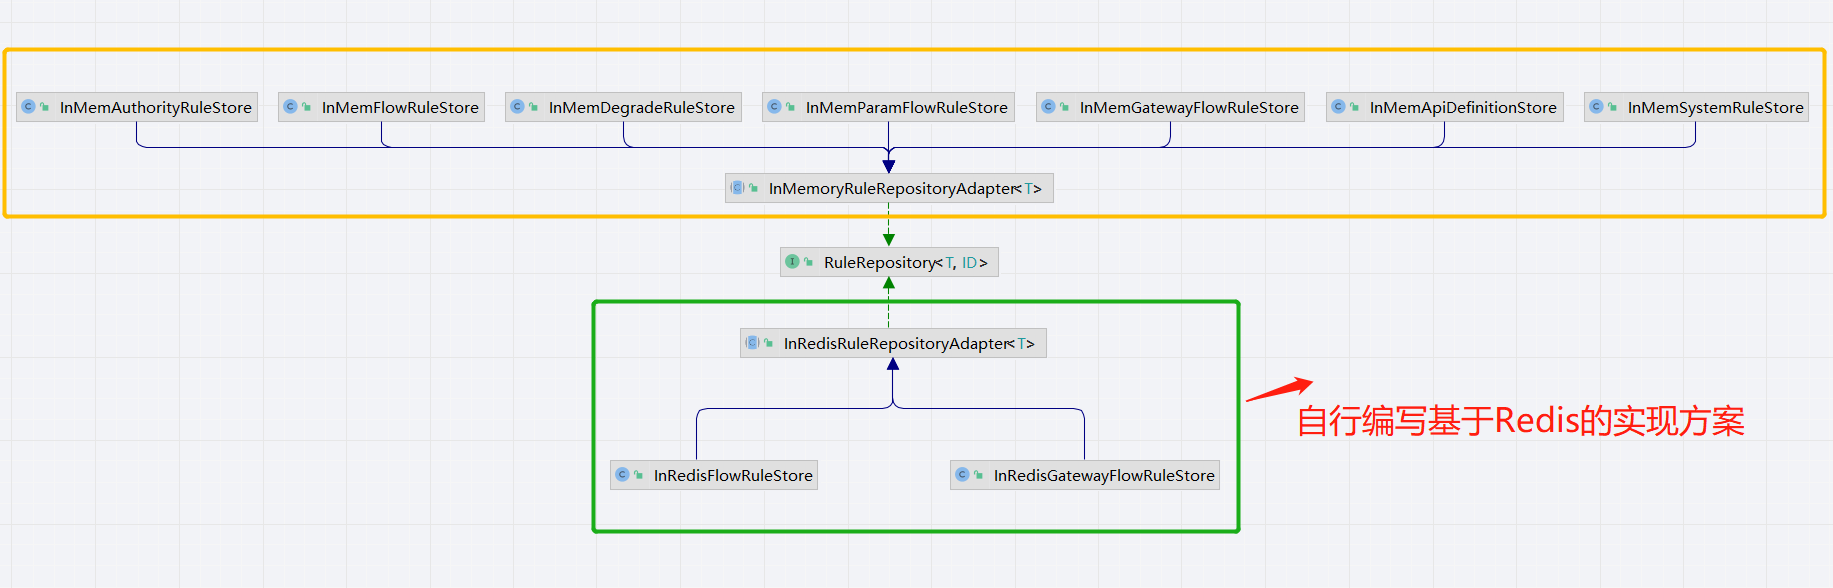Screen dimensions: 1833x588
Task: Select the InMemFlowRuleStore class node
Action: pos(381,107)
